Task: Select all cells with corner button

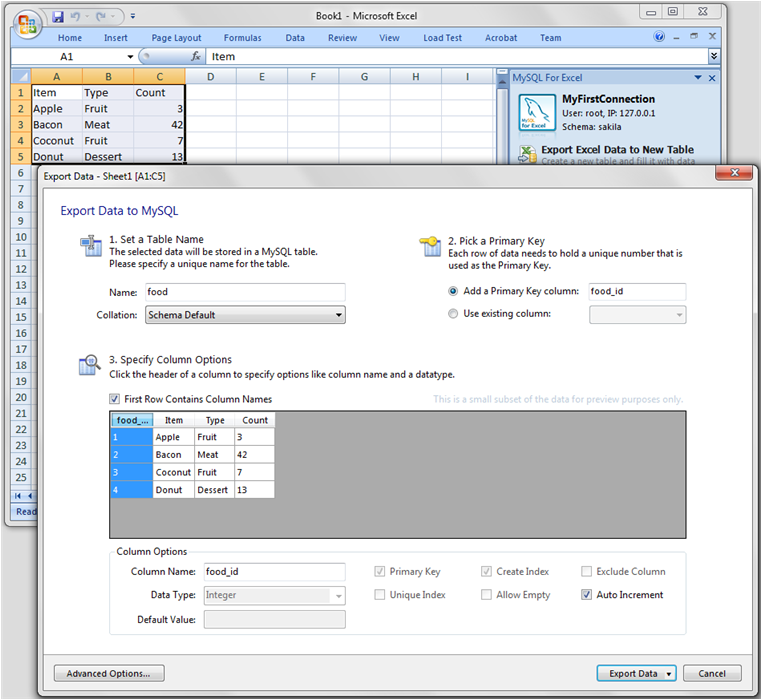Action: tap(21, 76)
